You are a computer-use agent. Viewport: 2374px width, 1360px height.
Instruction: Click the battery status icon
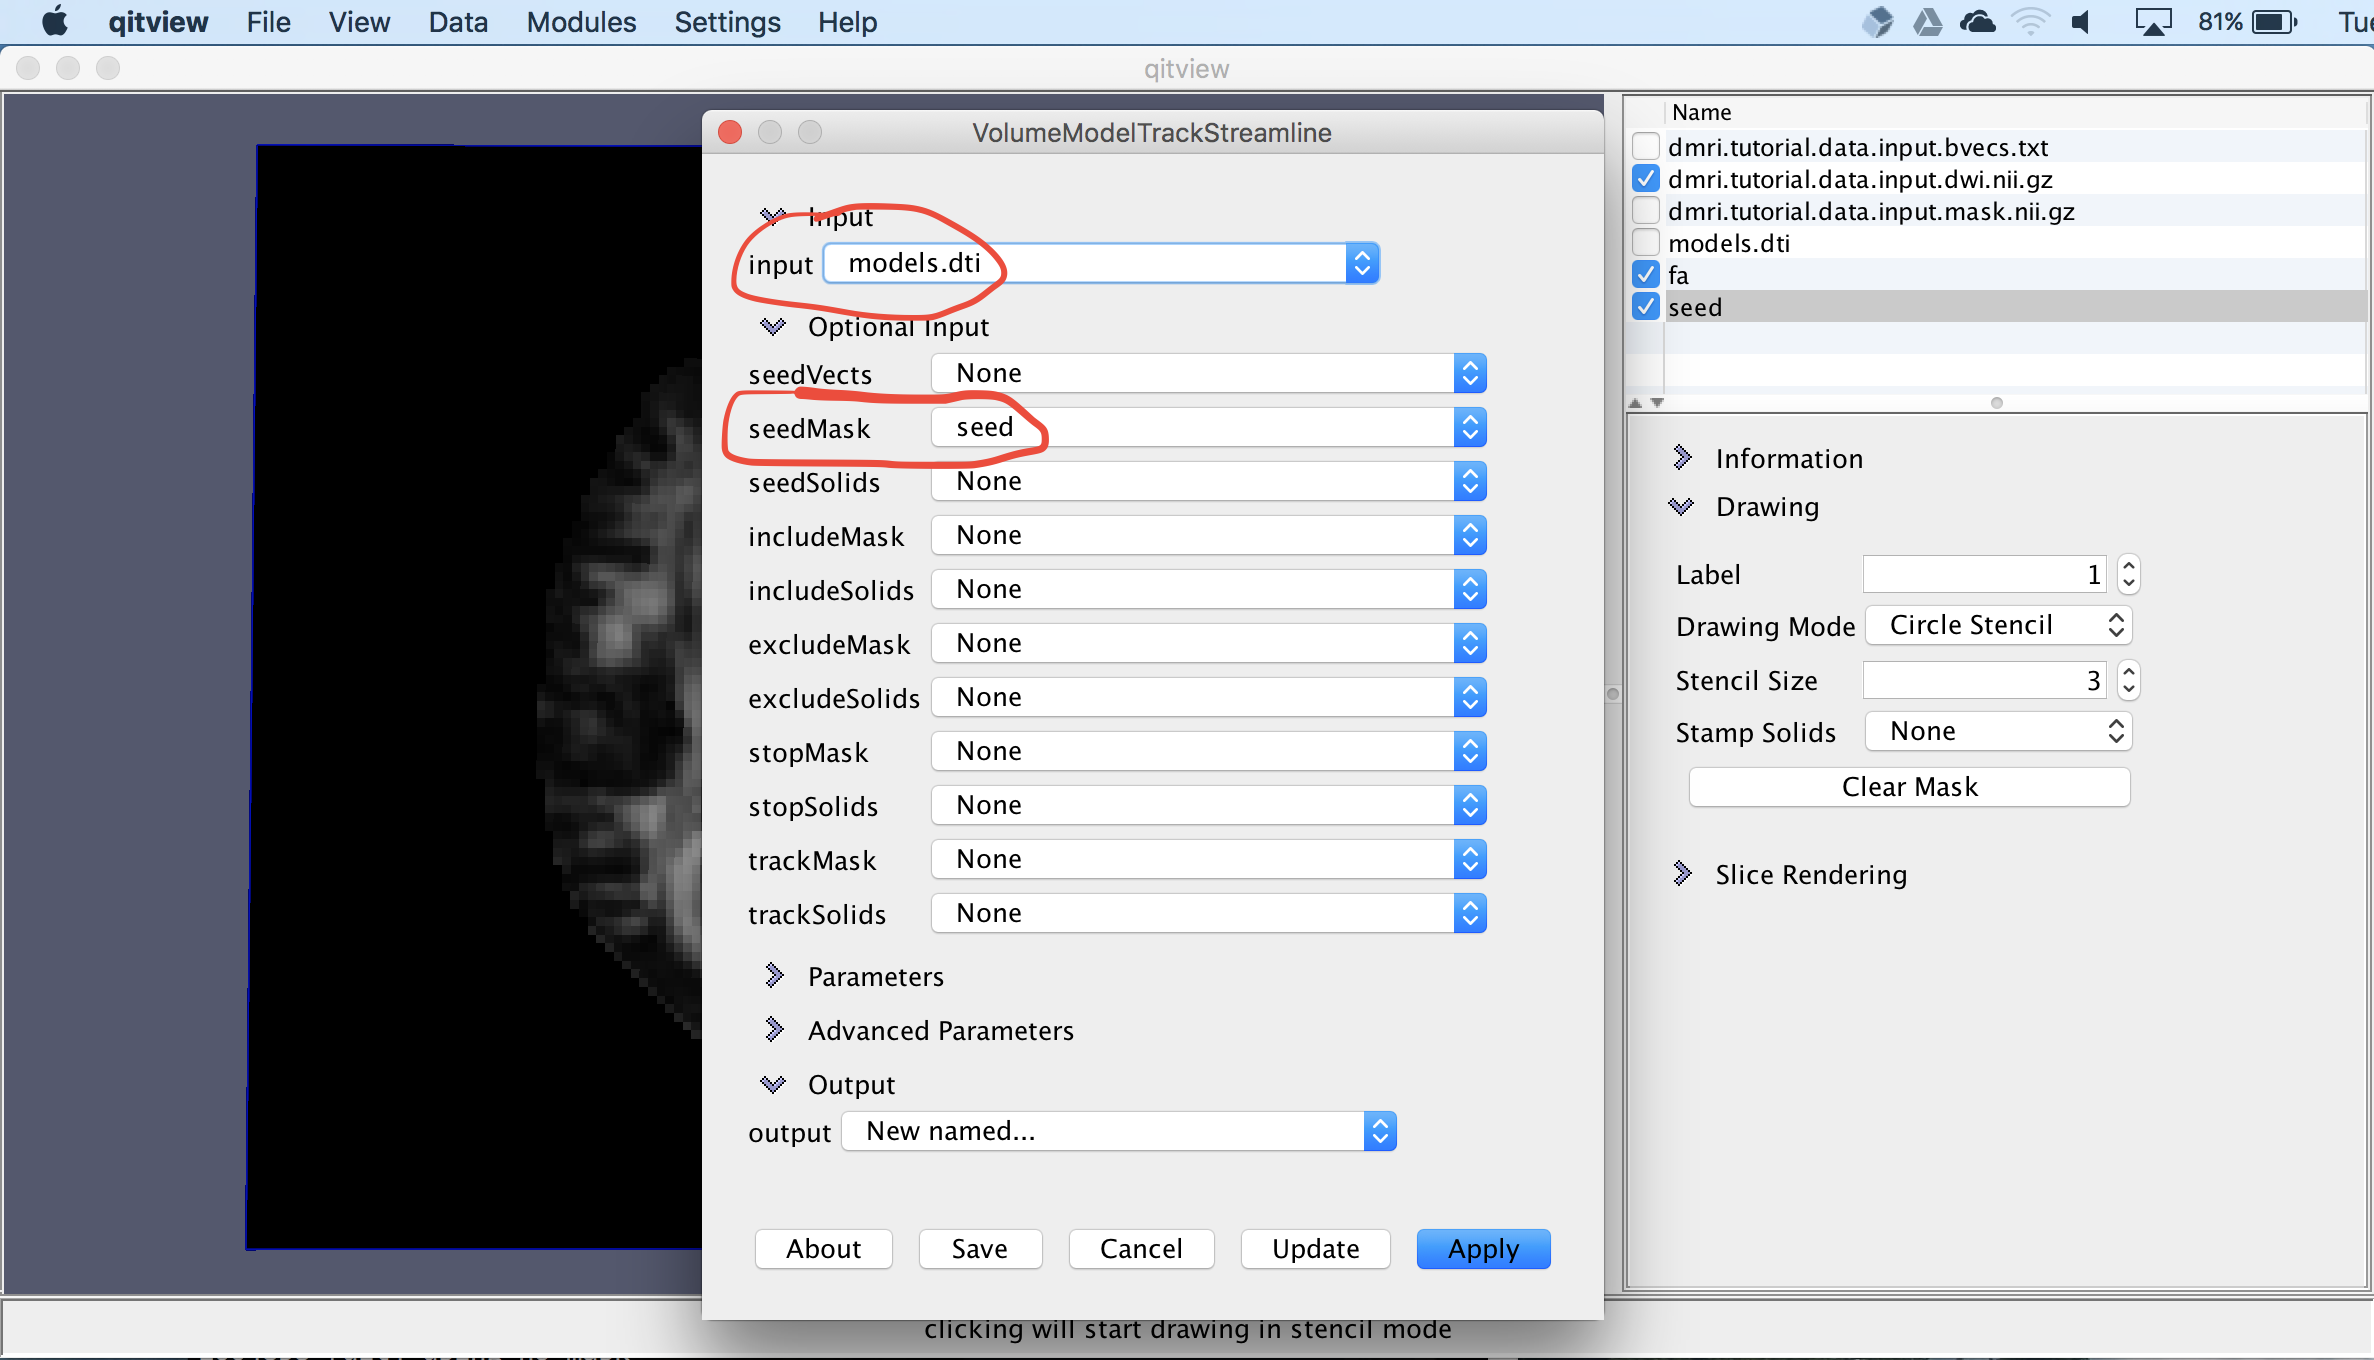[2275, 22]
